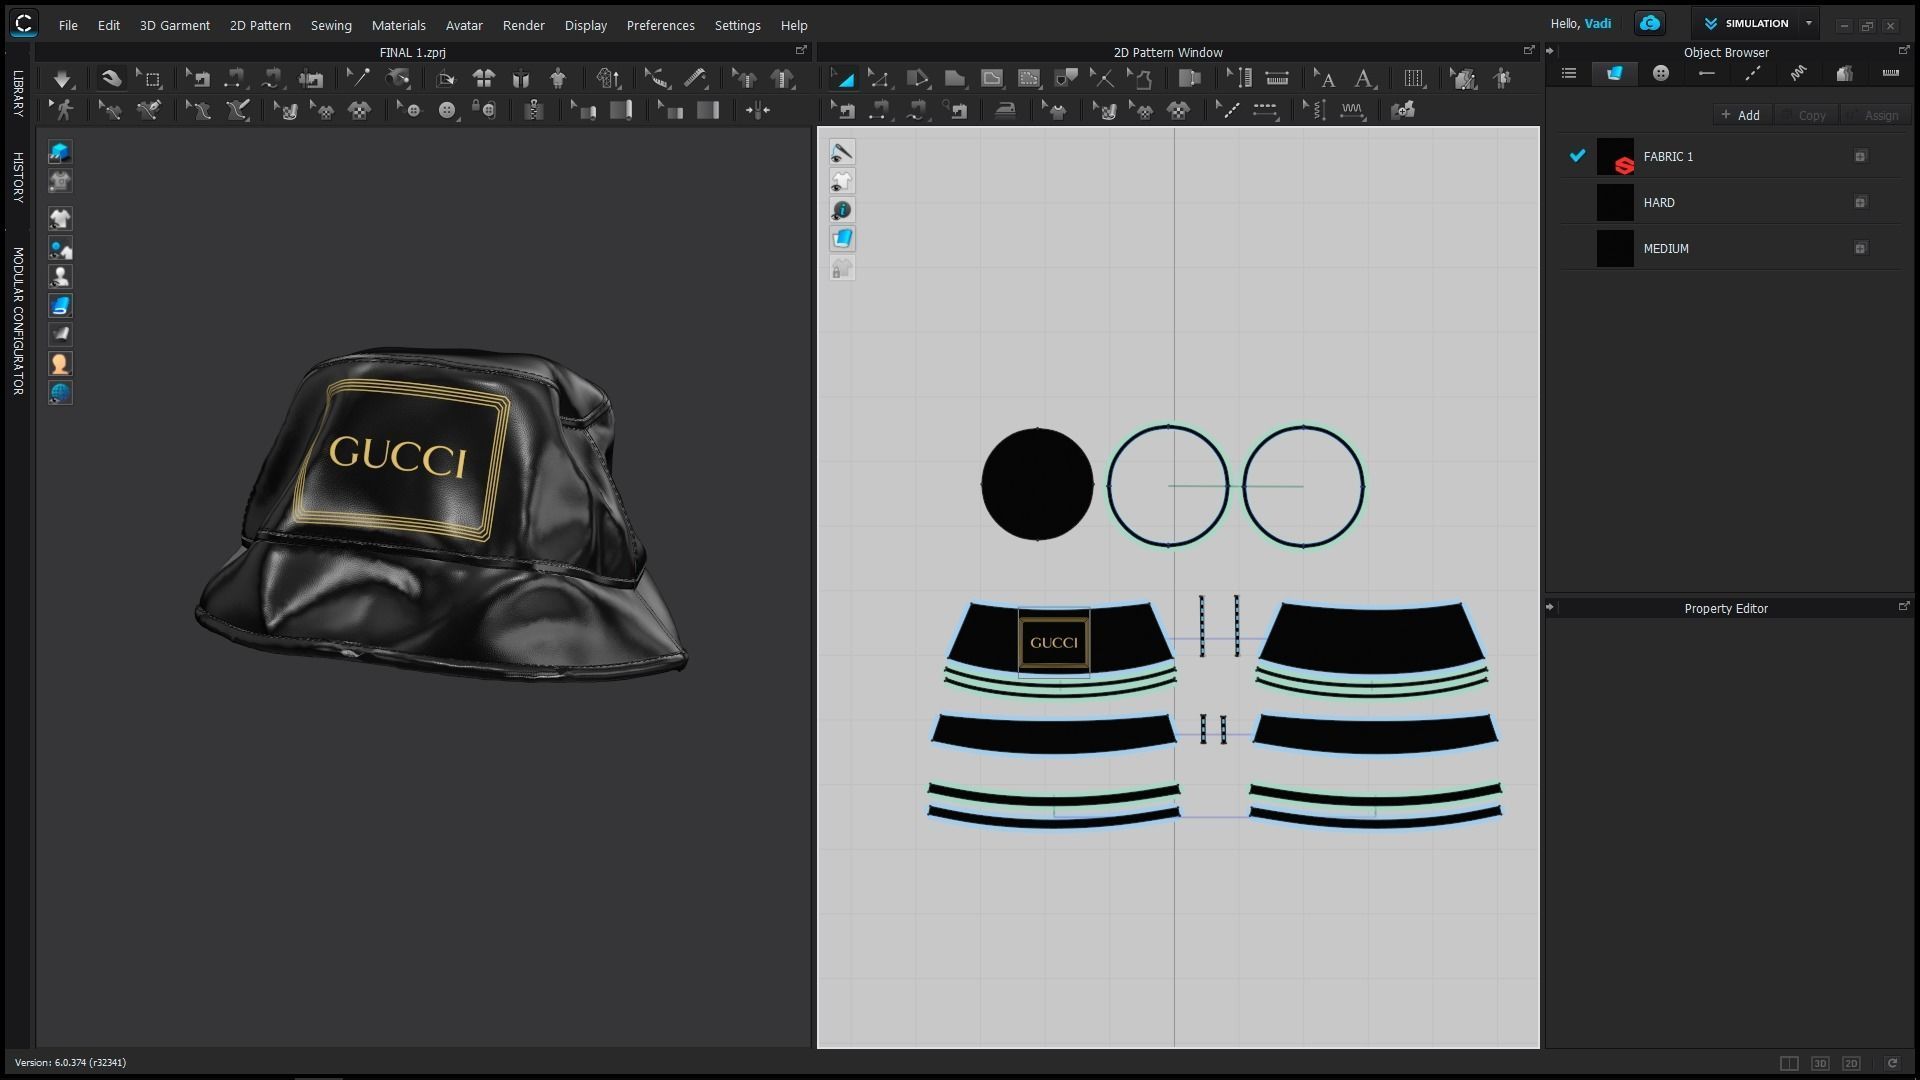Click the Add fabric button

(1741, 115)
